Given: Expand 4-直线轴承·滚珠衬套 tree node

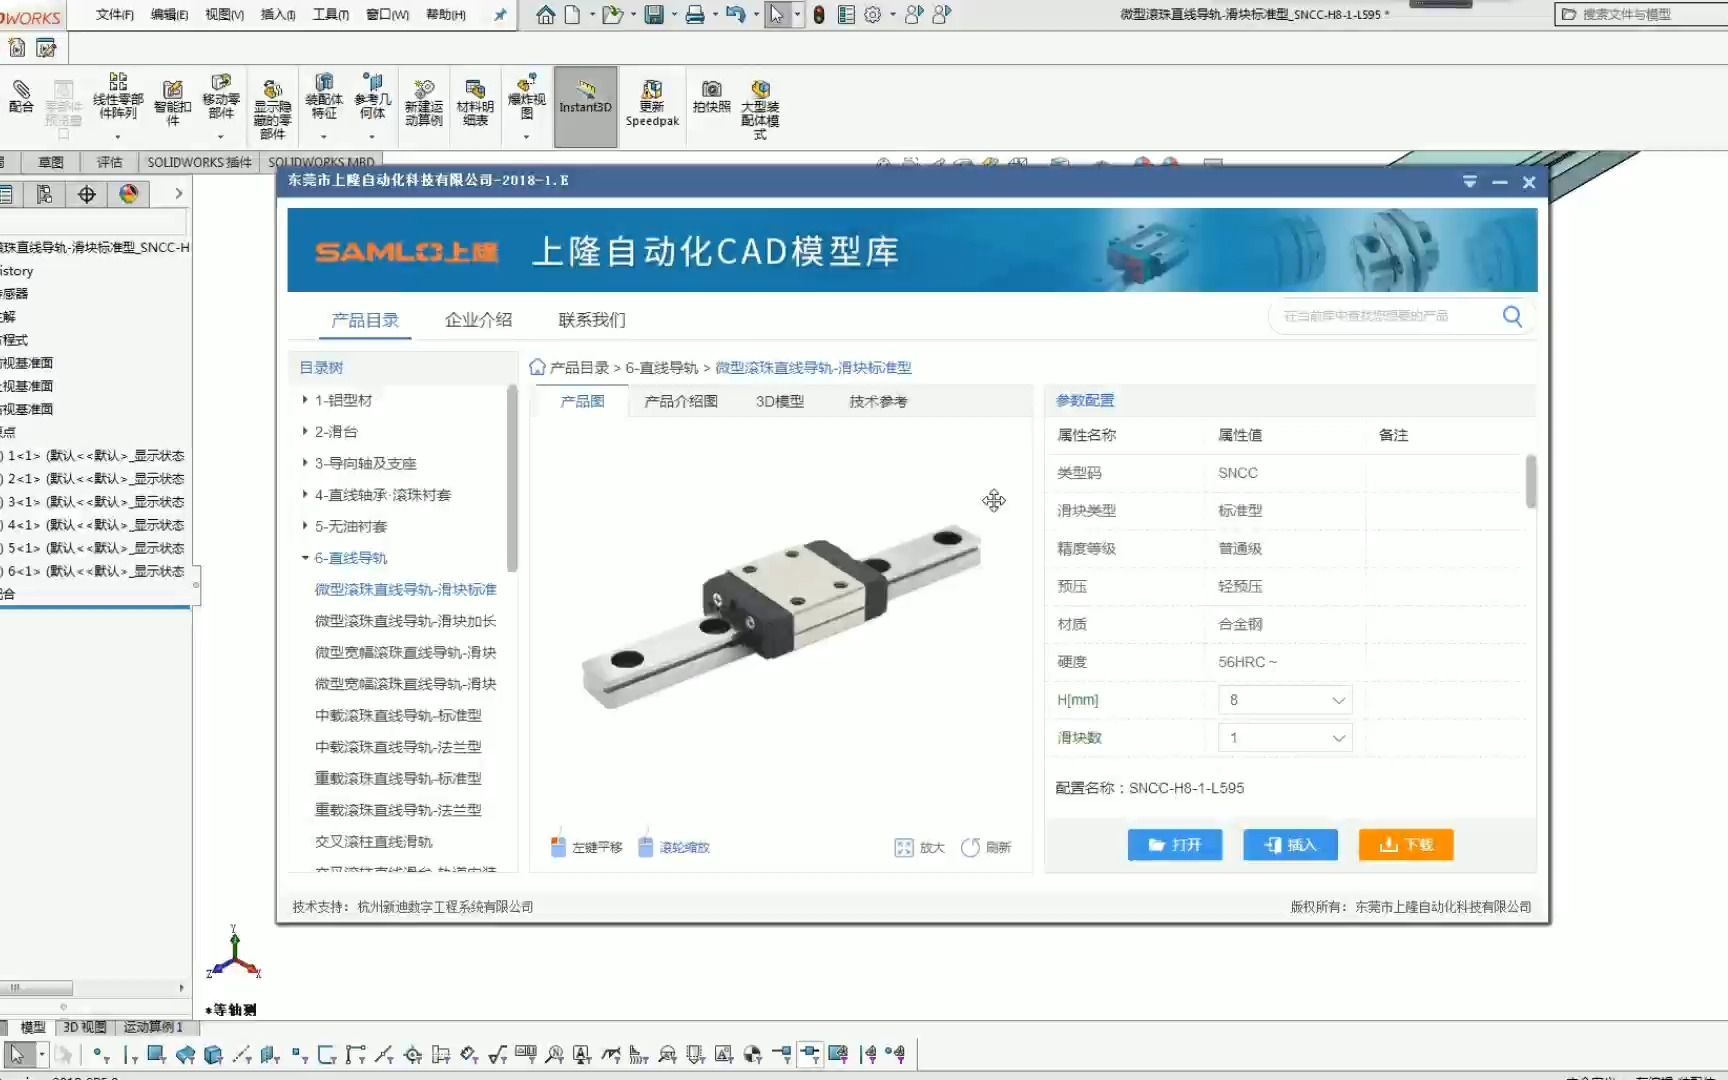Looking at the screenshot, I should point(305,495).
